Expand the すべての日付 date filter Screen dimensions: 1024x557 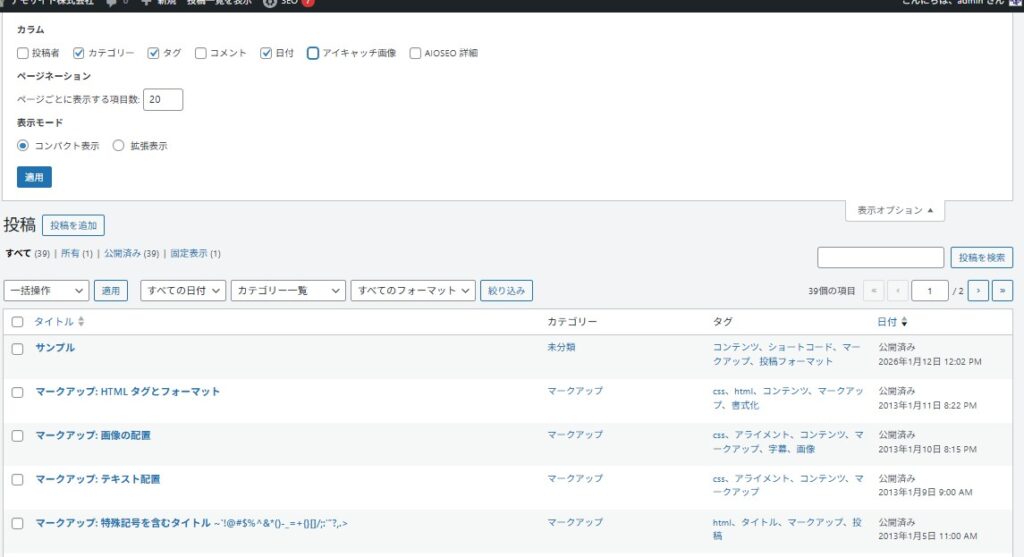pyautogui.click(x=183, y=291)
